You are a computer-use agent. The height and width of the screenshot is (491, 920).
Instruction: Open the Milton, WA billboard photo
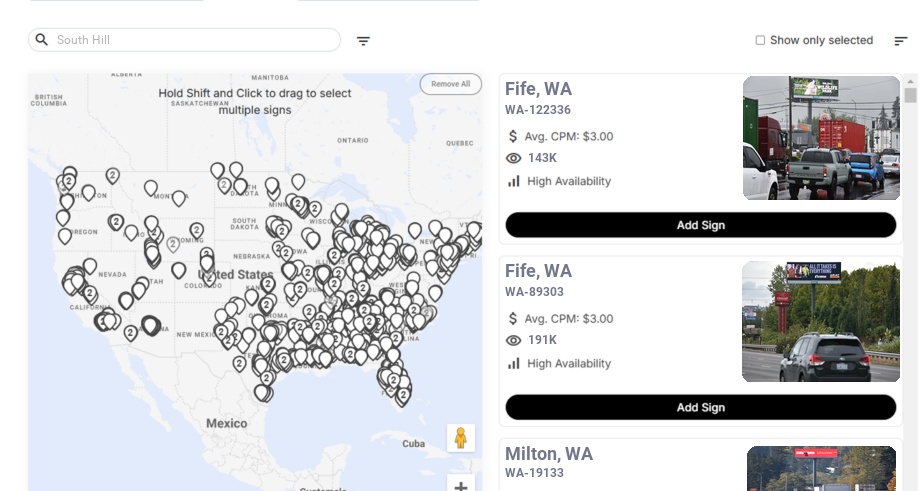(821, 468)
